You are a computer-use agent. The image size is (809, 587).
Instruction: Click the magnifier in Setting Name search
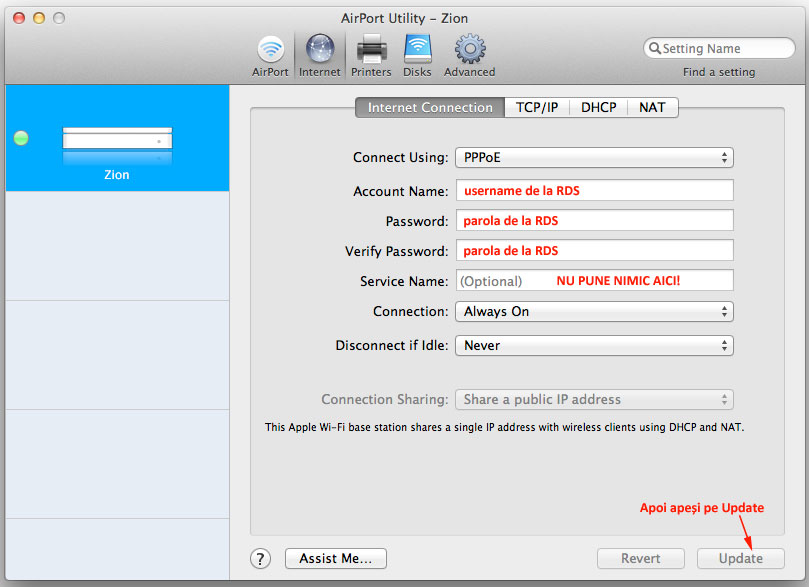[655, 48]
